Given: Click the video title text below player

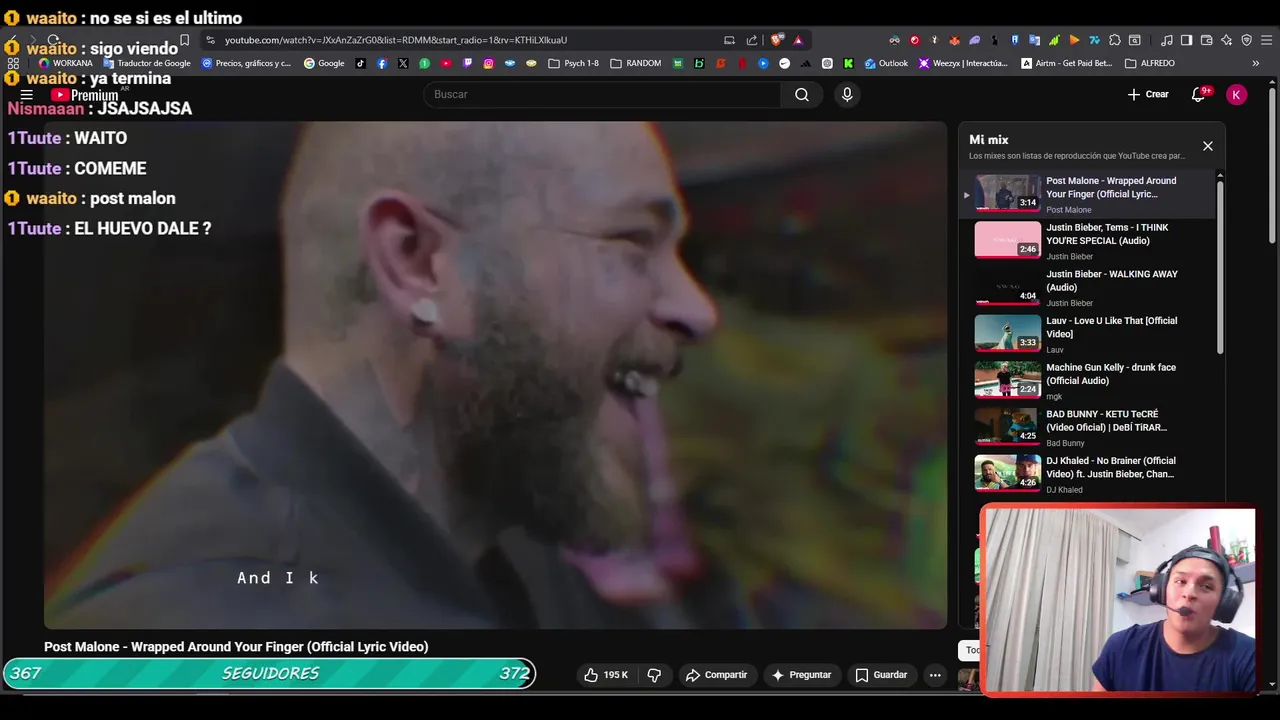Looking at the screenshot, I should (236, 647).
